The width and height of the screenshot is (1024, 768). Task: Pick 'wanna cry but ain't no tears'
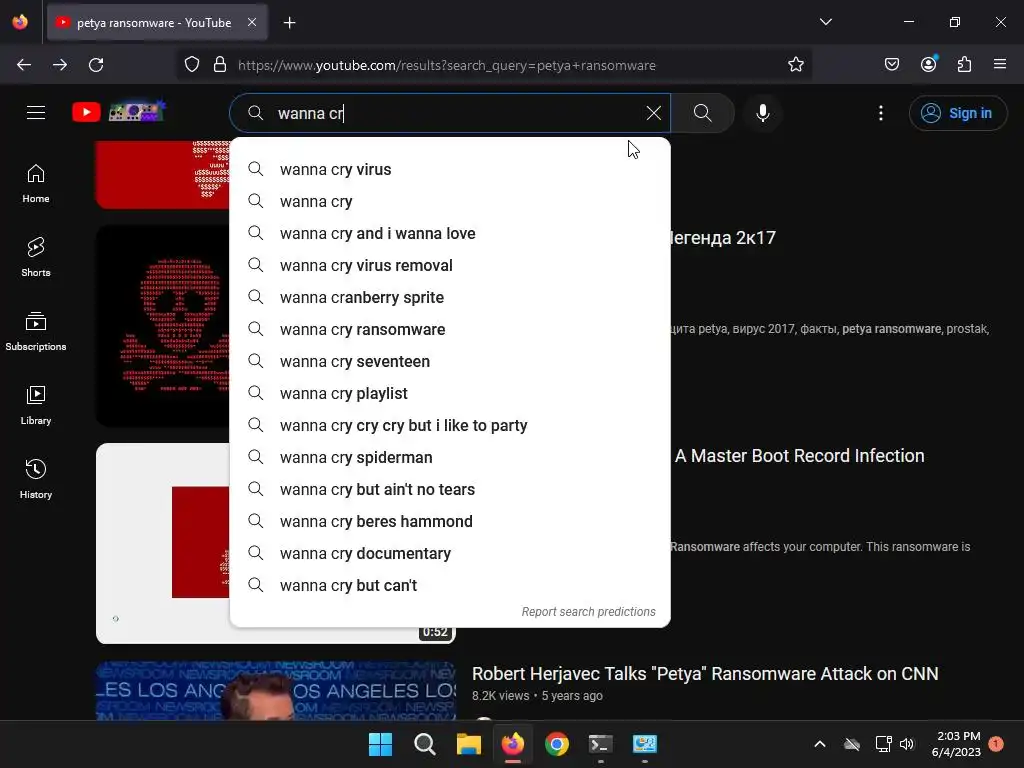(x=450, y=489)
